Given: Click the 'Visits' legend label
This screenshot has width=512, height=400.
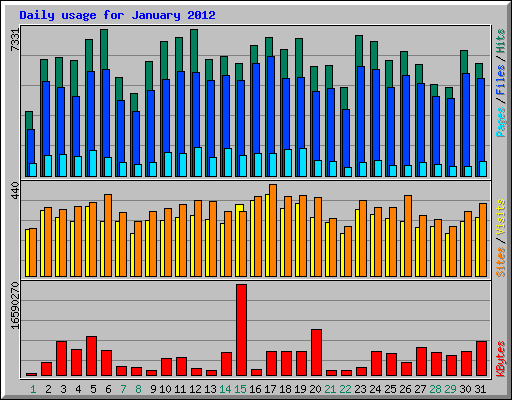Looking at the screenshot, I should click(x=501, y=218).
